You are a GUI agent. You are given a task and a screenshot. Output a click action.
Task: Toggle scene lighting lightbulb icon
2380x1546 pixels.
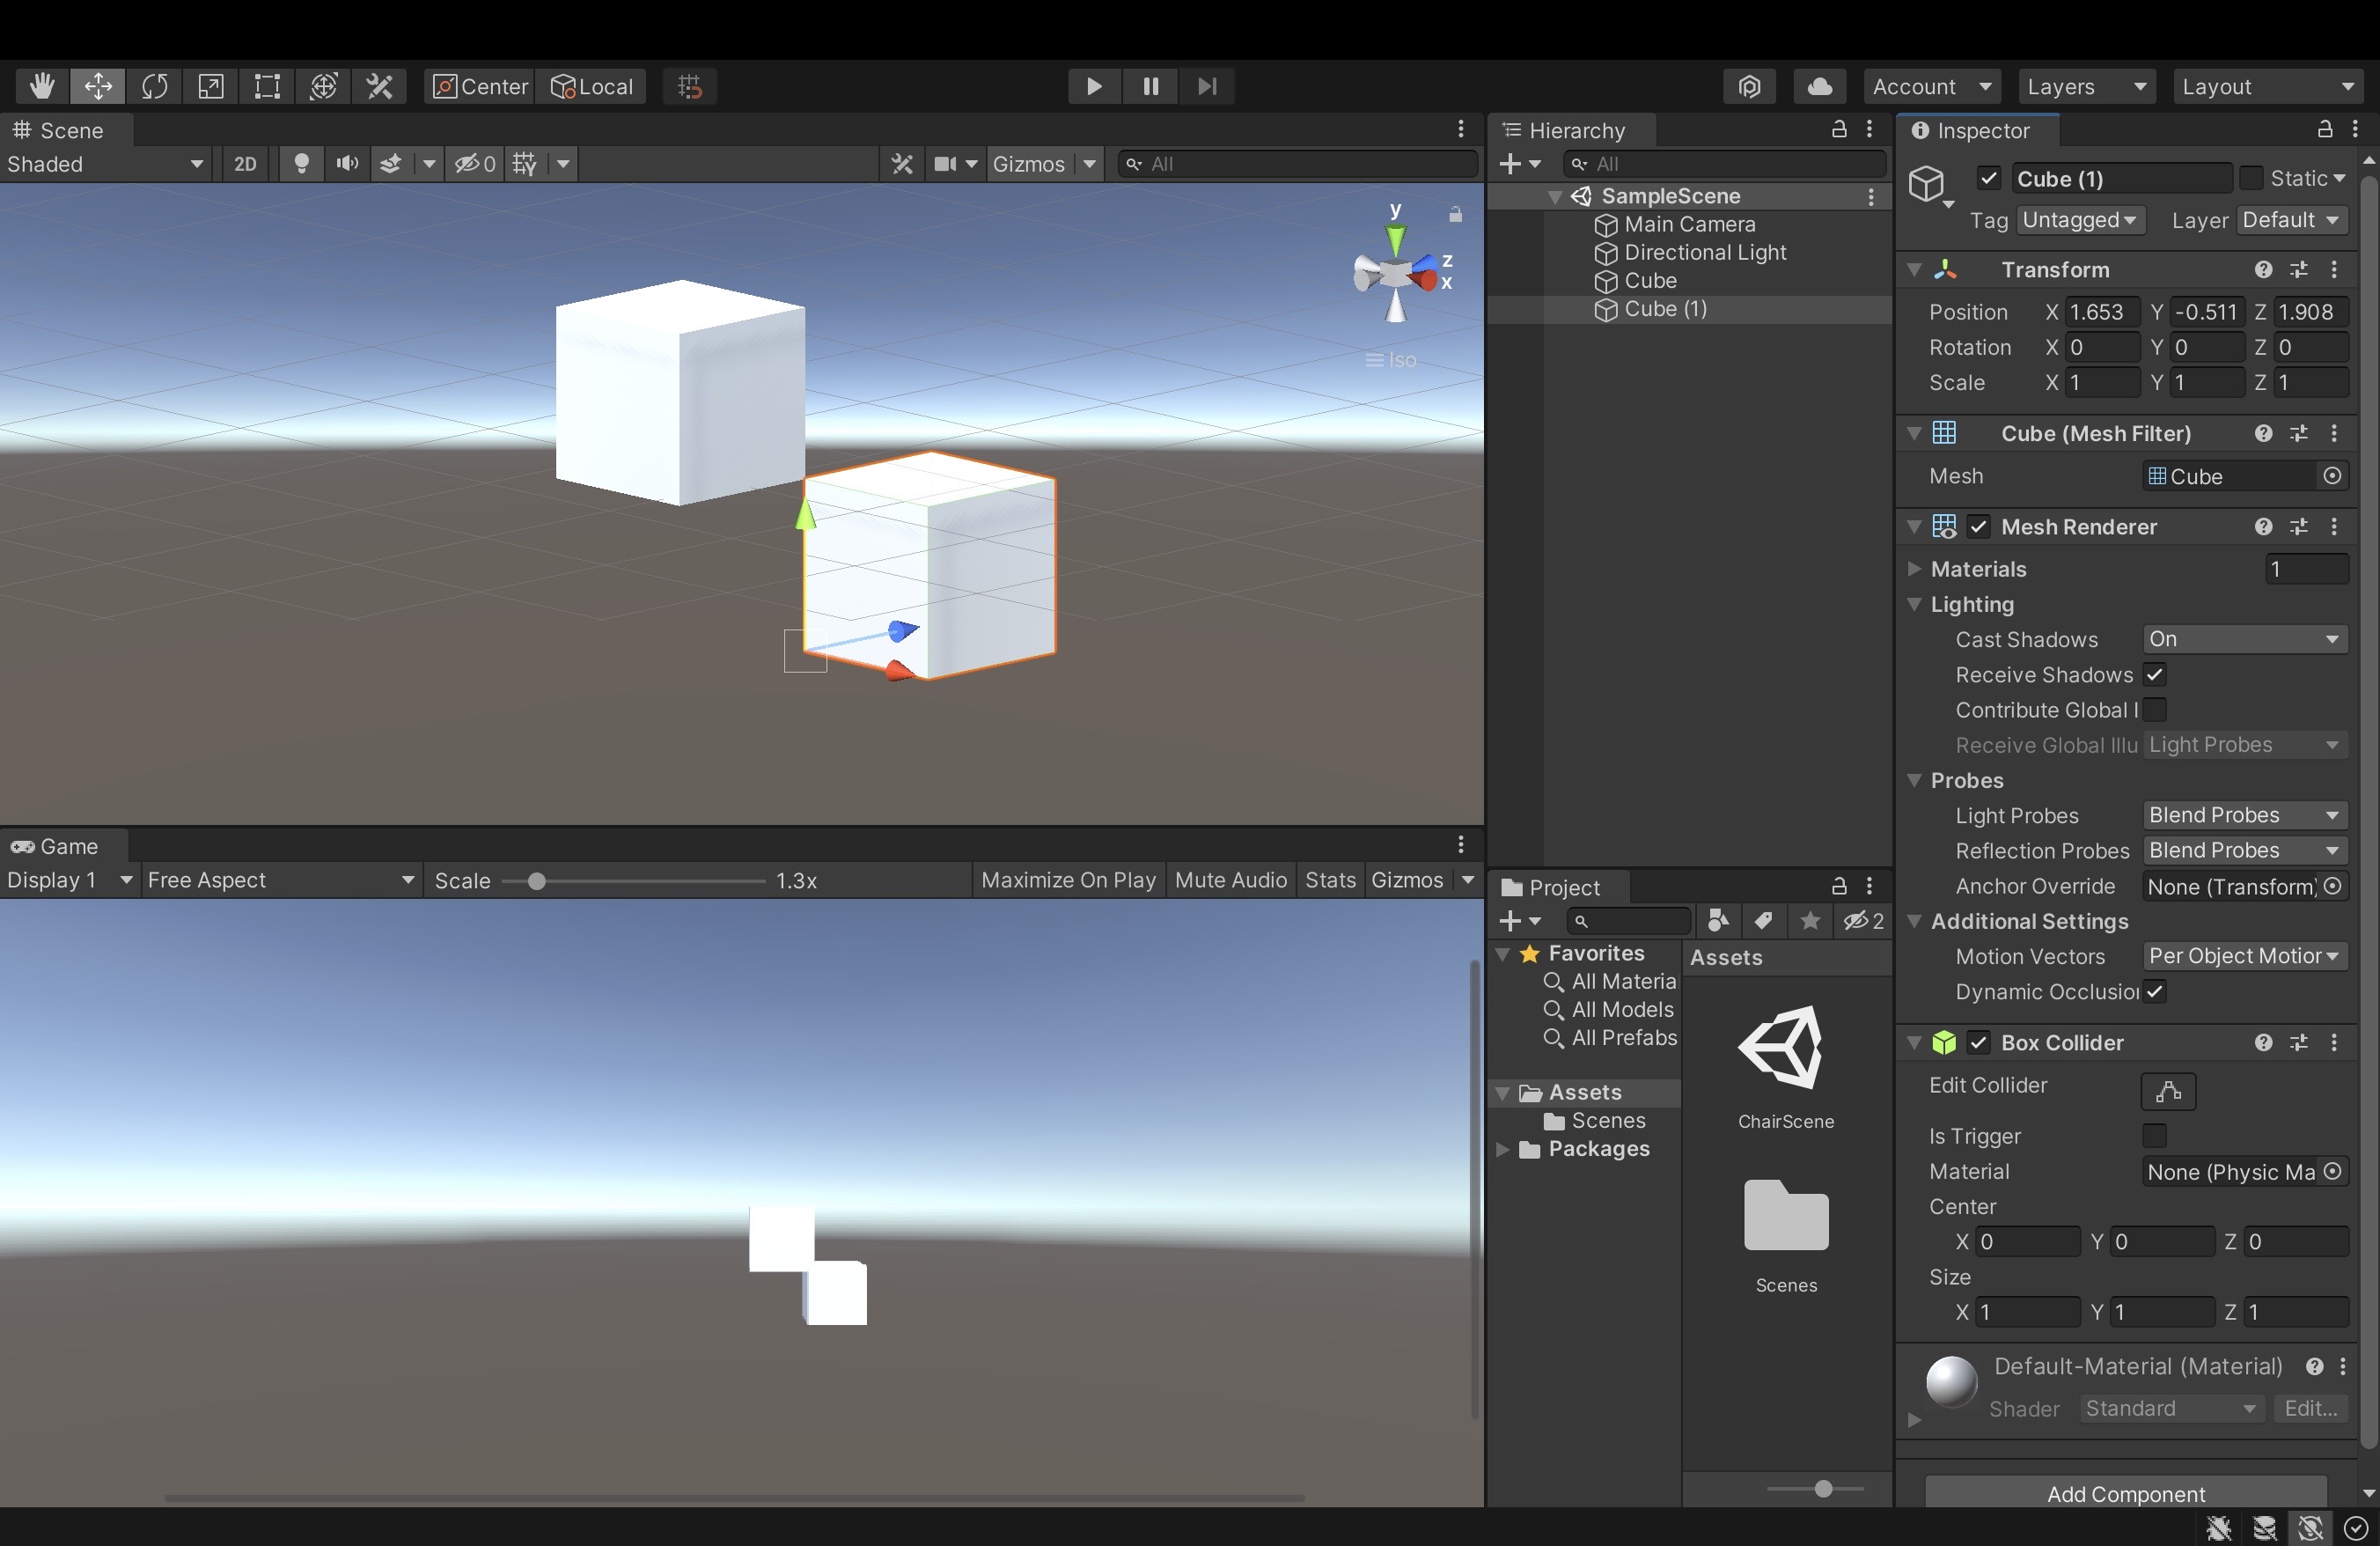[x=300, y=163]
